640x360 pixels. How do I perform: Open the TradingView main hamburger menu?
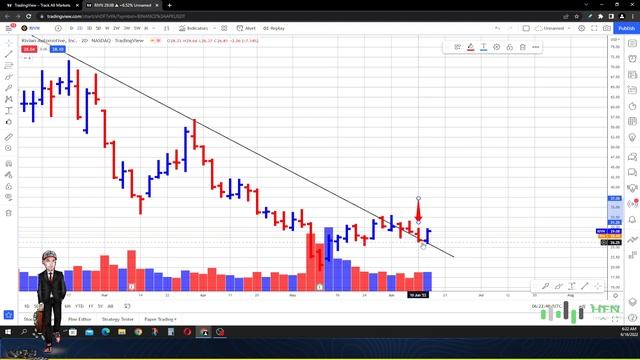coord(9,28)
